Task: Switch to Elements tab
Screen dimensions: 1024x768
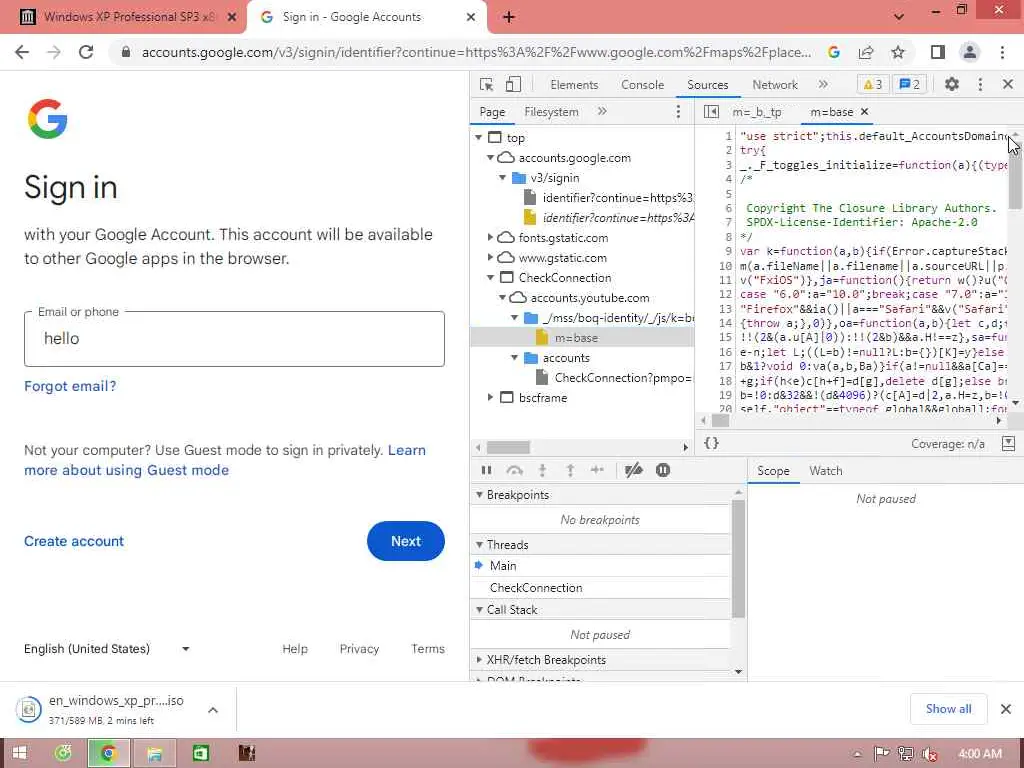Action: 574,85
